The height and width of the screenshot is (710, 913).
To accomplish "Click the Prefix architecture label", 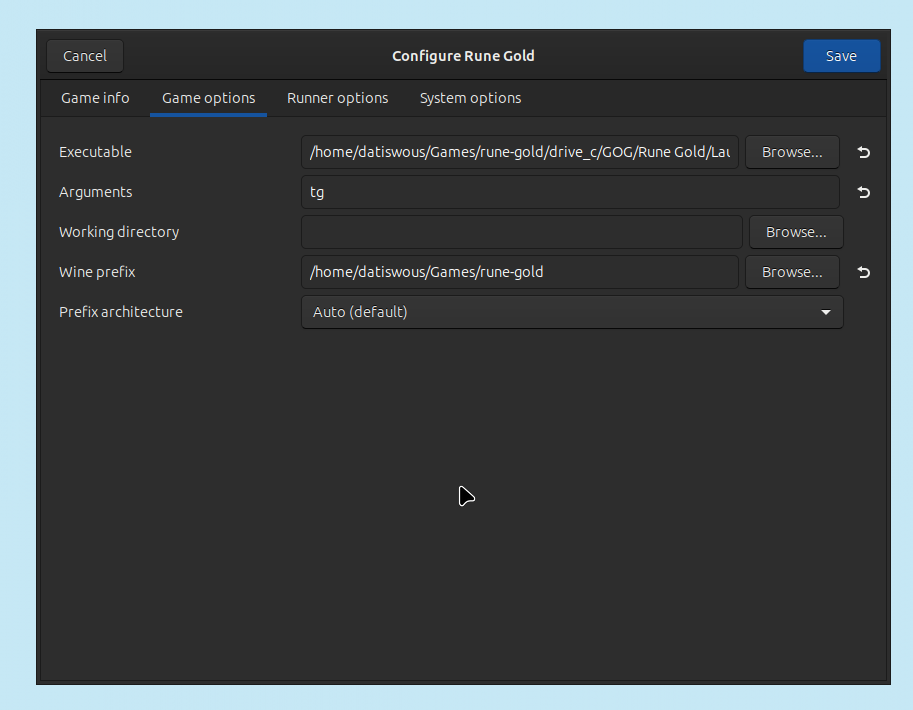I will [x=121, y=312].
